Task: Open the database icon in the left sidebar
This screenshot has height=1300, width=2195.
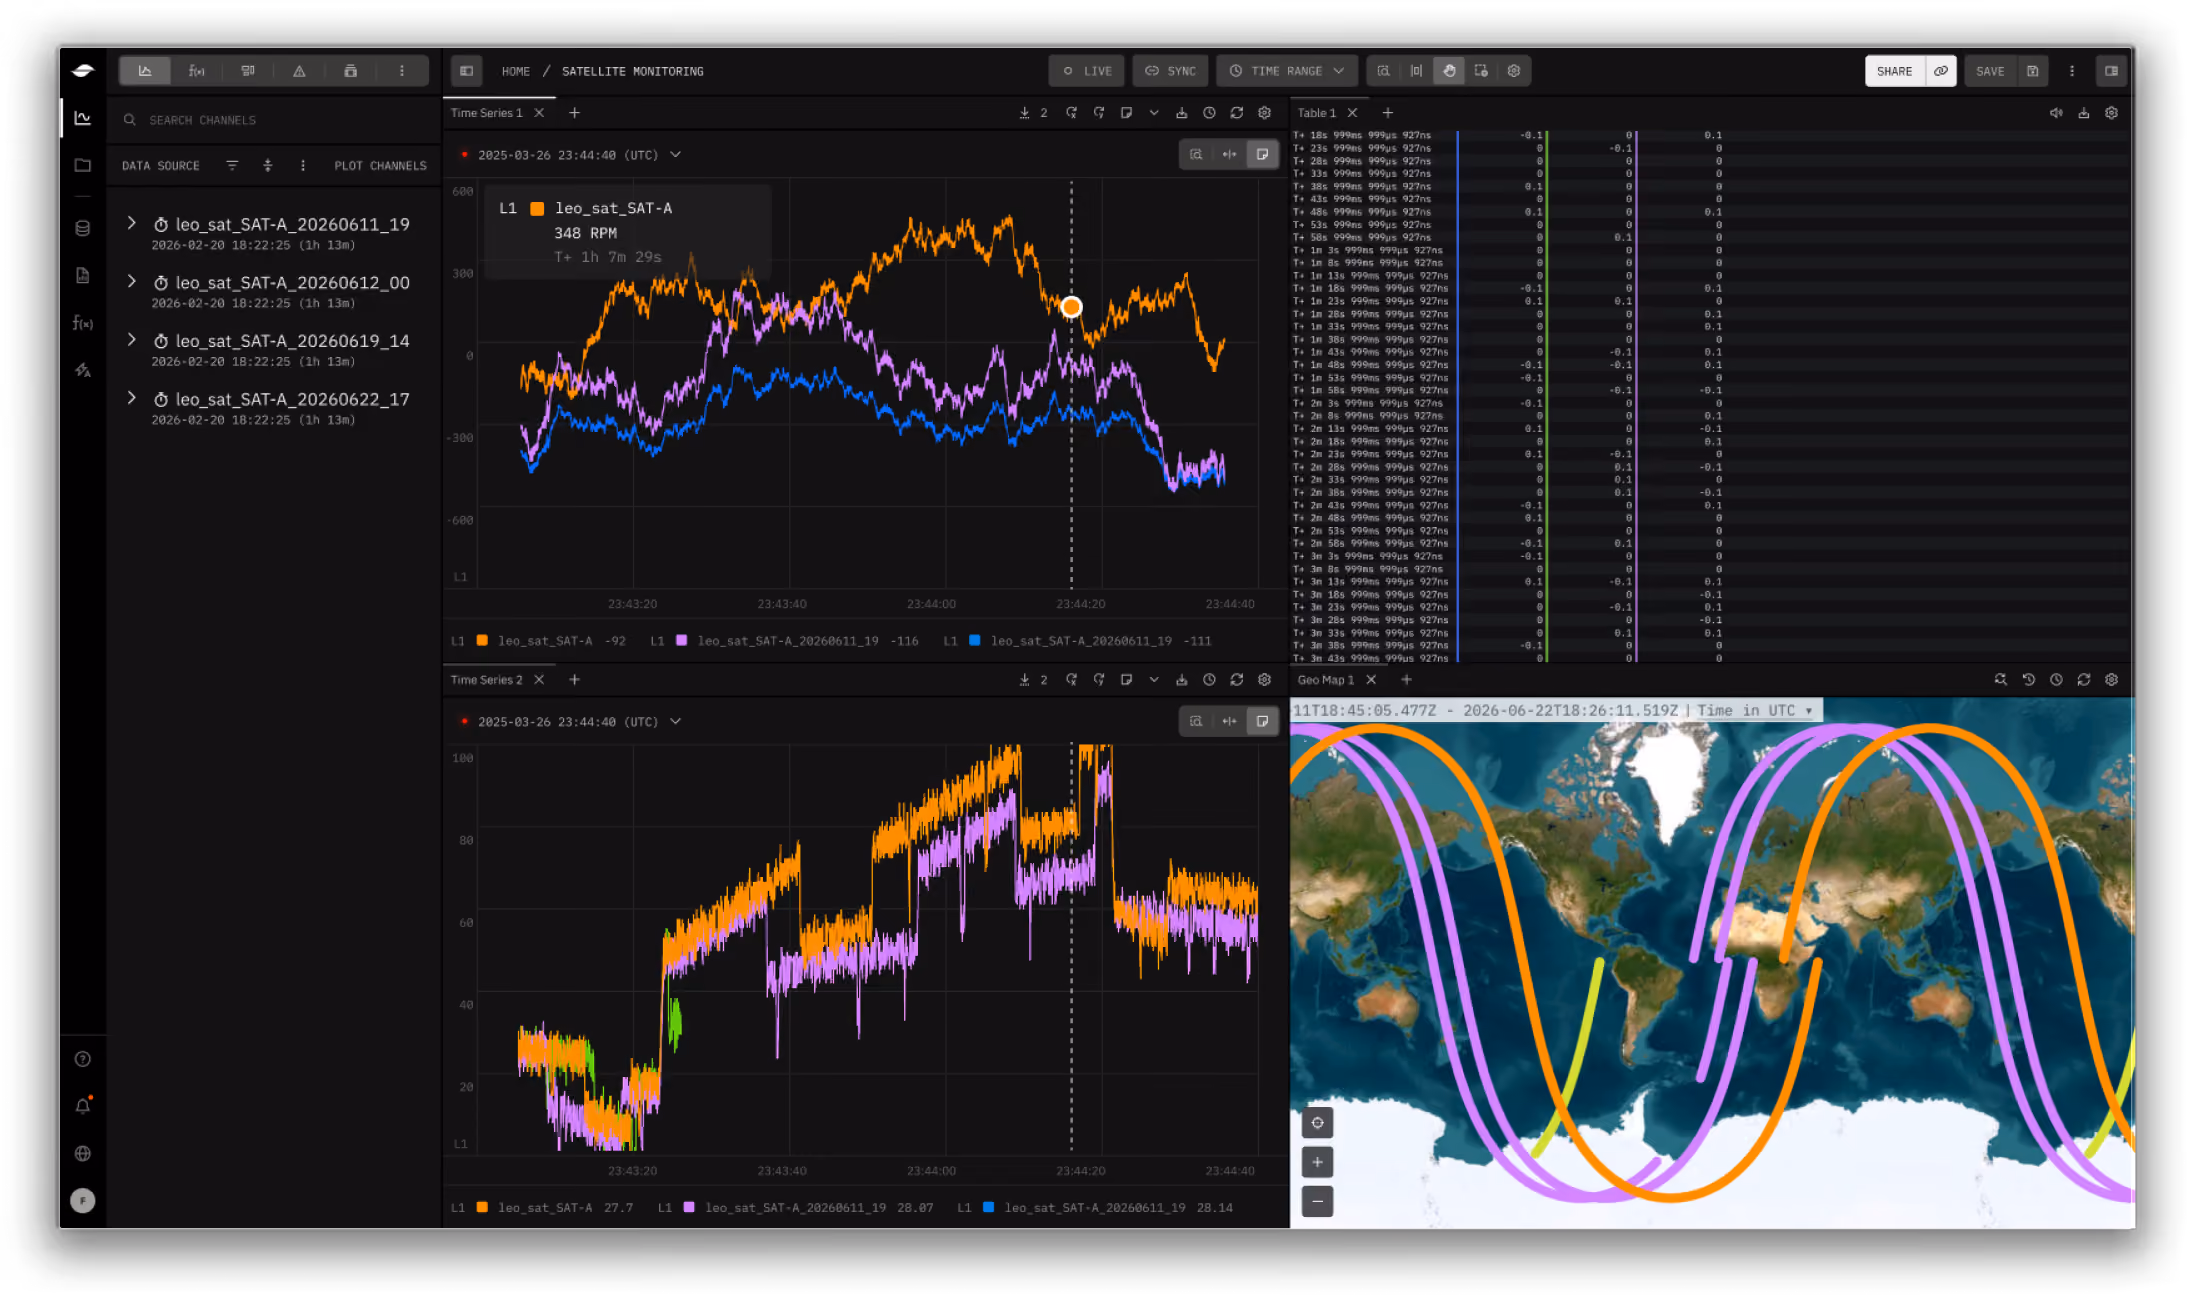Action: (83, 228)
